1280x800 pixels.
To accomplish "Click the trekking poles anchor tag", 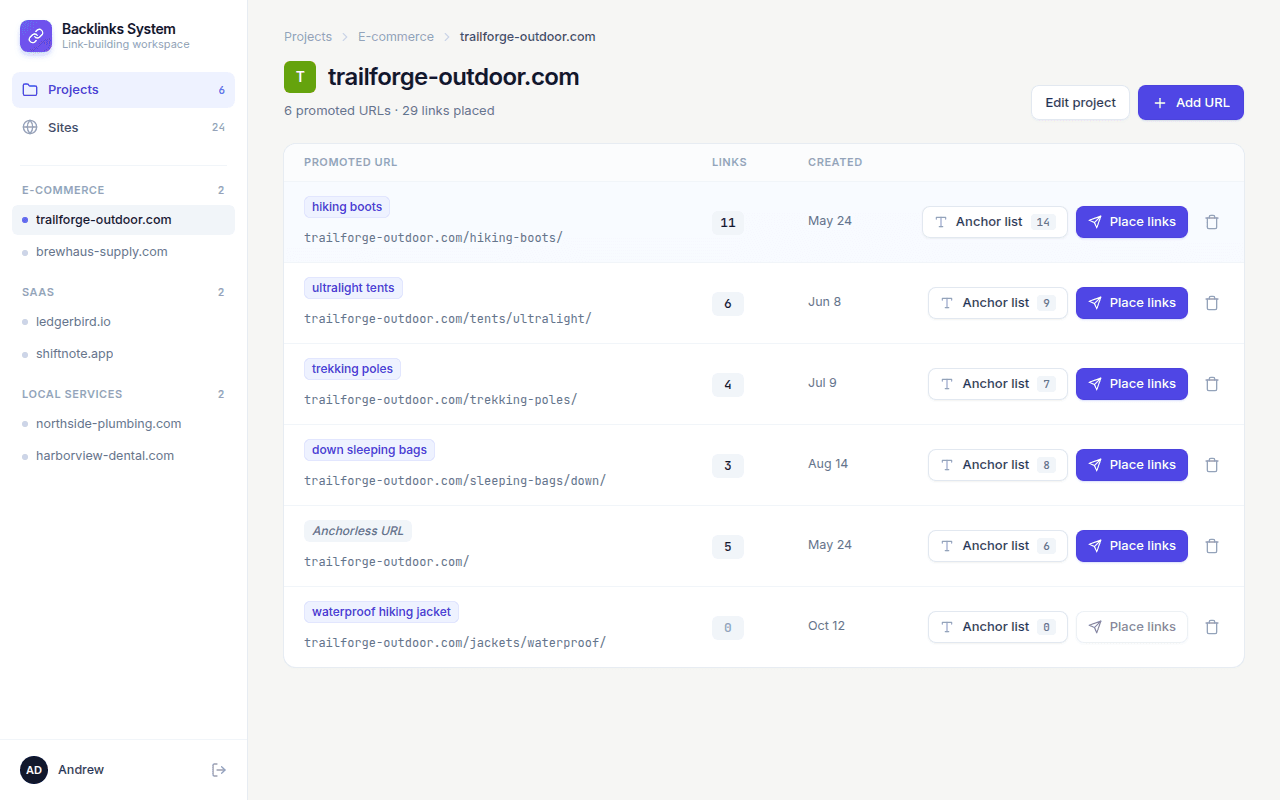I will [352, 369].
